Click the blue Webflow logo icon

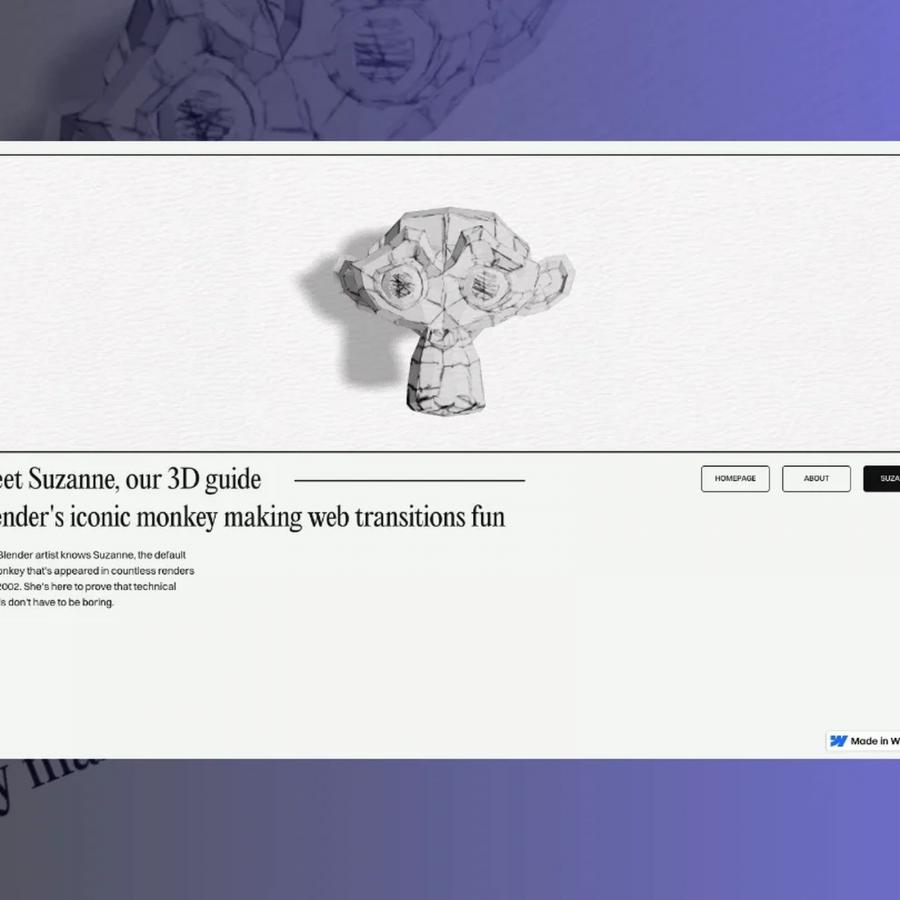point(837,740)
